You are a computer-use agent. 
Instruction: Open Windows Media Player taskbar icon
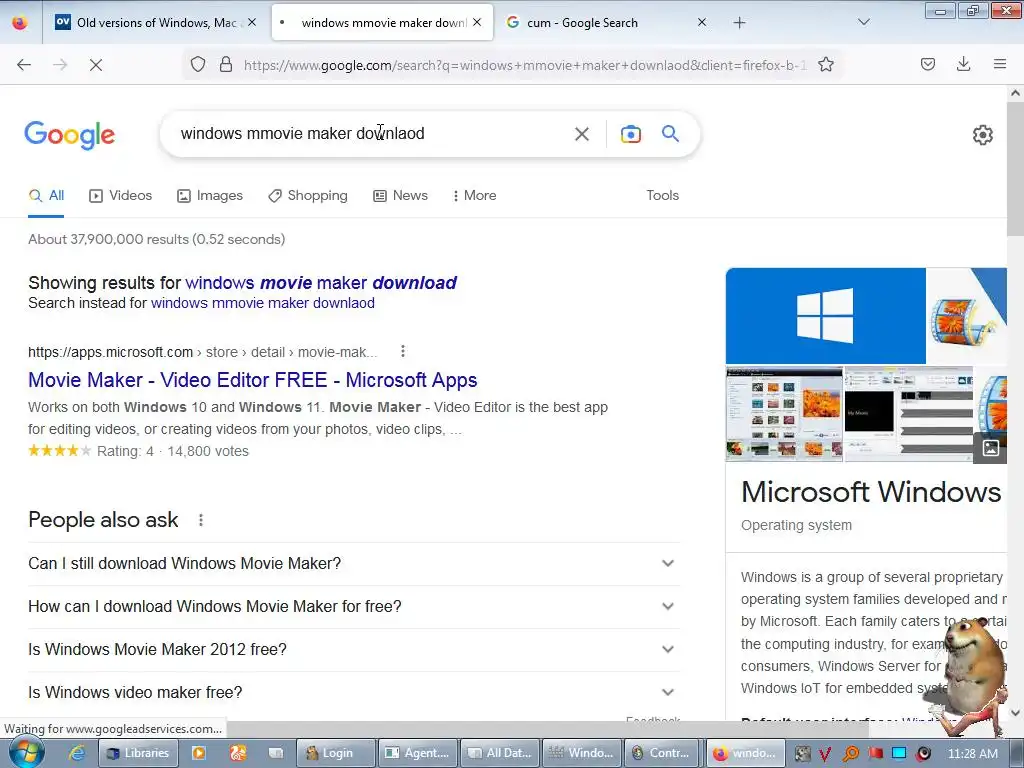coord(198,753)
